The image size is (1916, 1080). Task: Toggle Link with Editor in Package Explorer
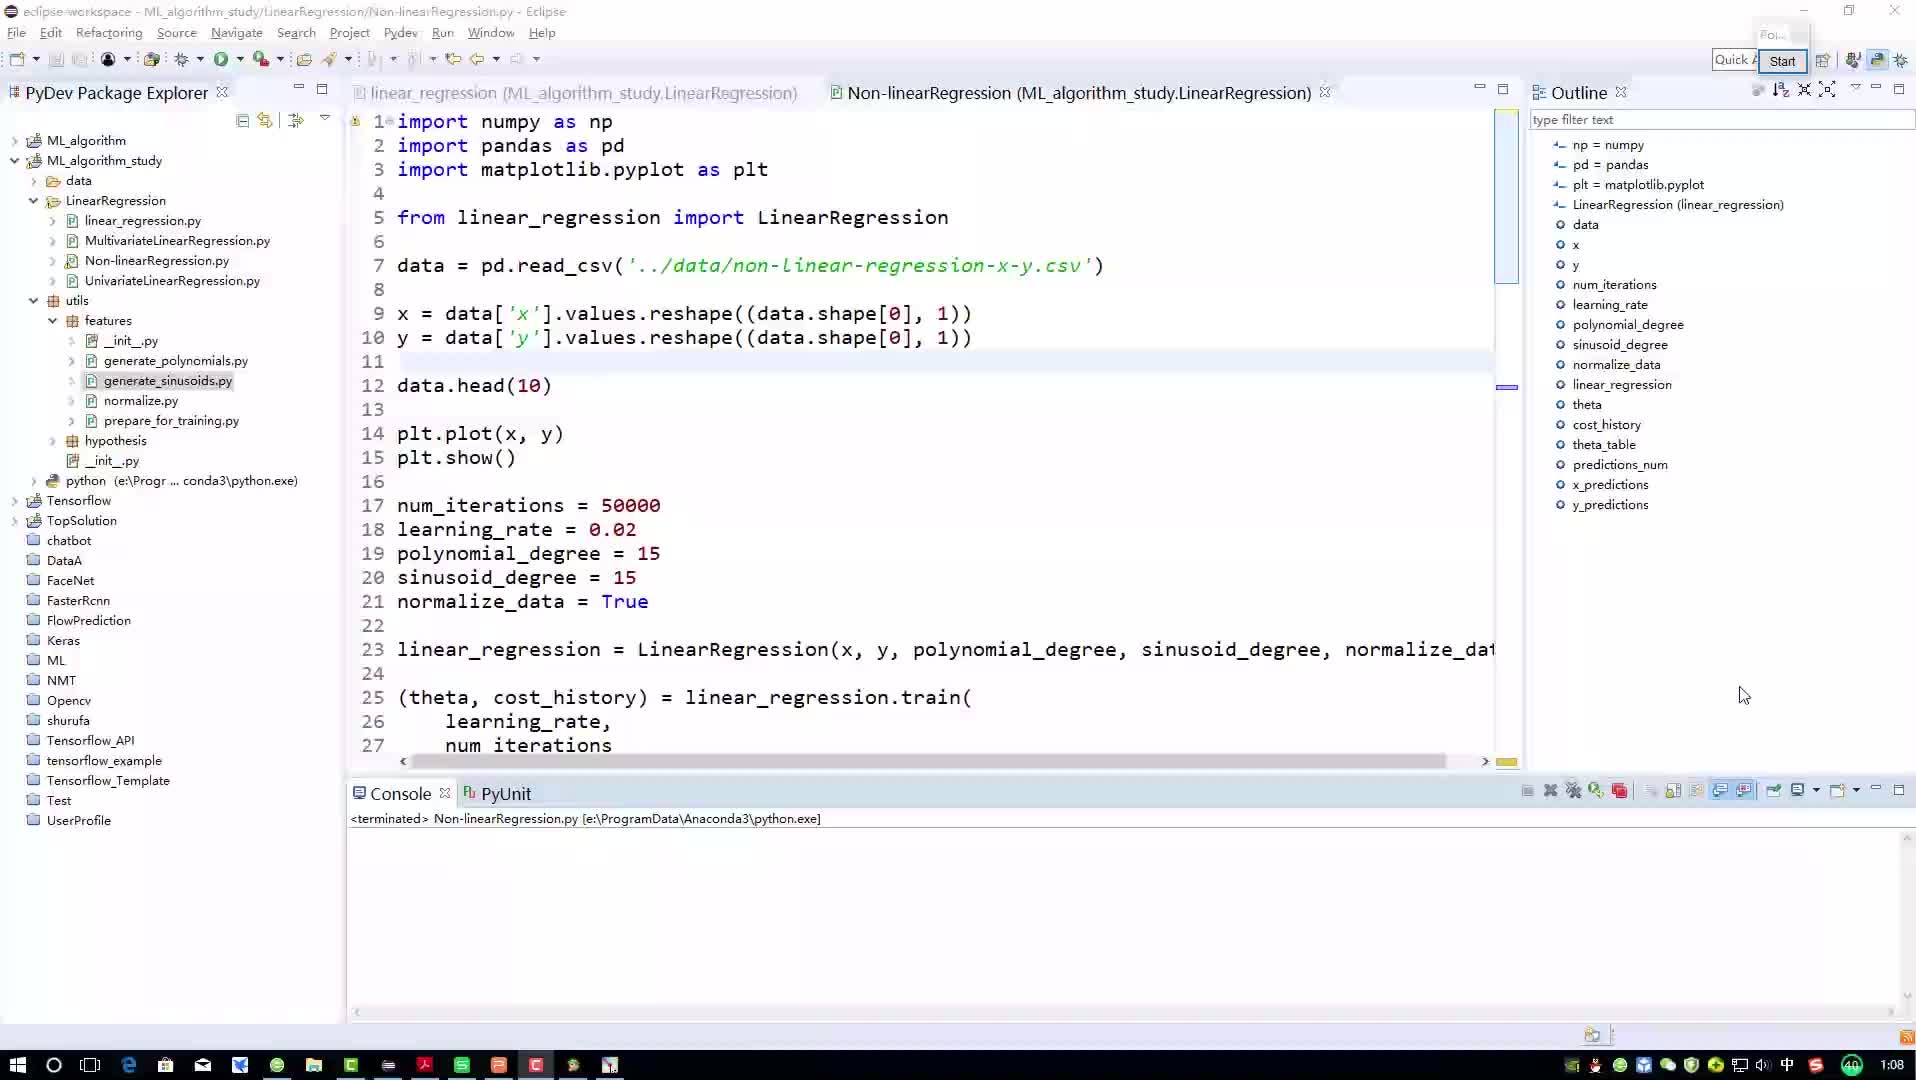pos(265,120)
